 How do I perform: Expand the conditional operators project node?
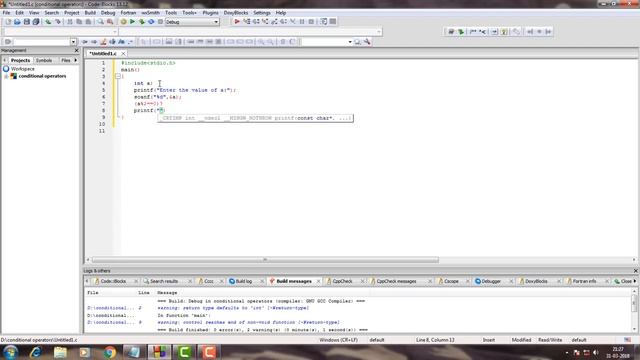pos(7,76)
